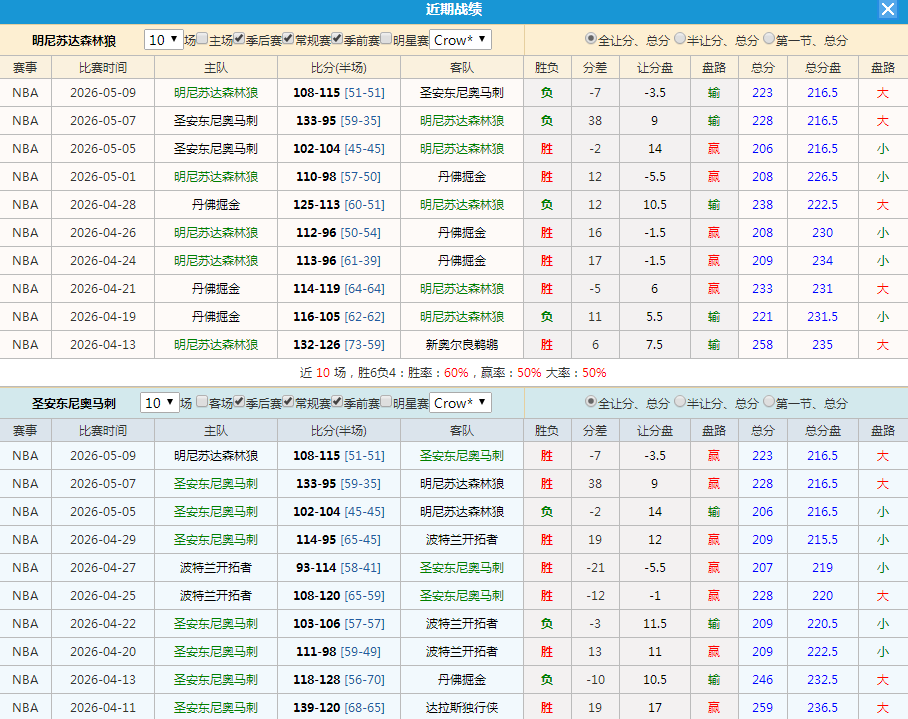
Task: Click total line 215.5
Action: 822,540
